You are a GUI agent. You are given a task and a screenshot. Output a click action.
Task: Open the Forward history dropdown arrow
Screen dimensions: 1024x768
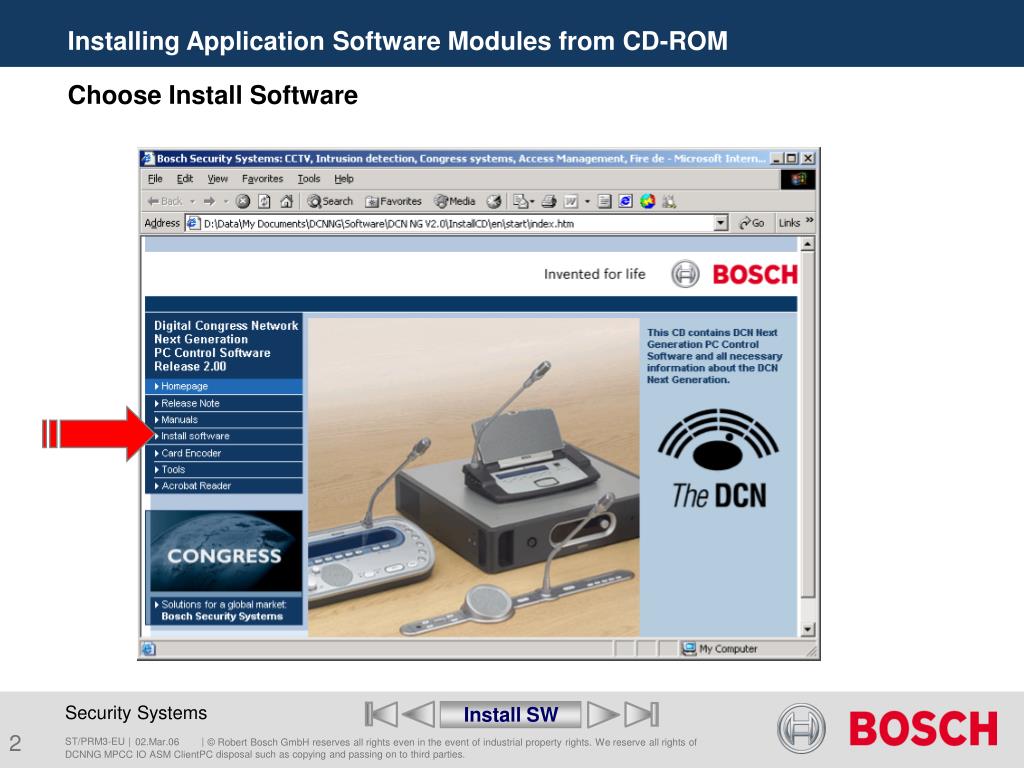[226, 201]
